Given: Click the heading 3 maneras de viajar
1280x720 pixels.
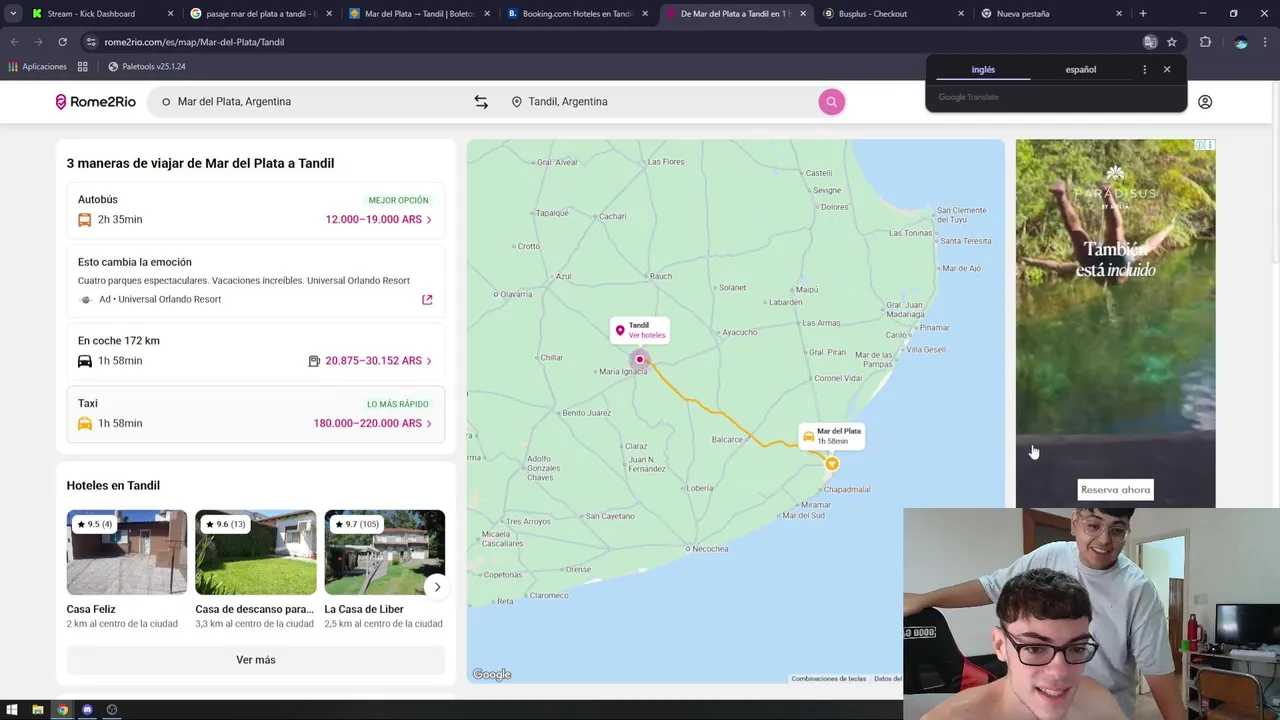Looking at the screenshot, I should pyautogui.click(x=200, y=163).
